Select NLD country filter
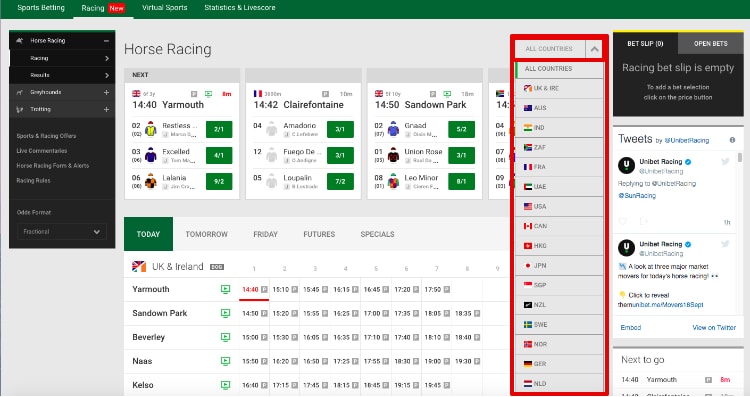The image size is (750, 397). coord(559,384)
